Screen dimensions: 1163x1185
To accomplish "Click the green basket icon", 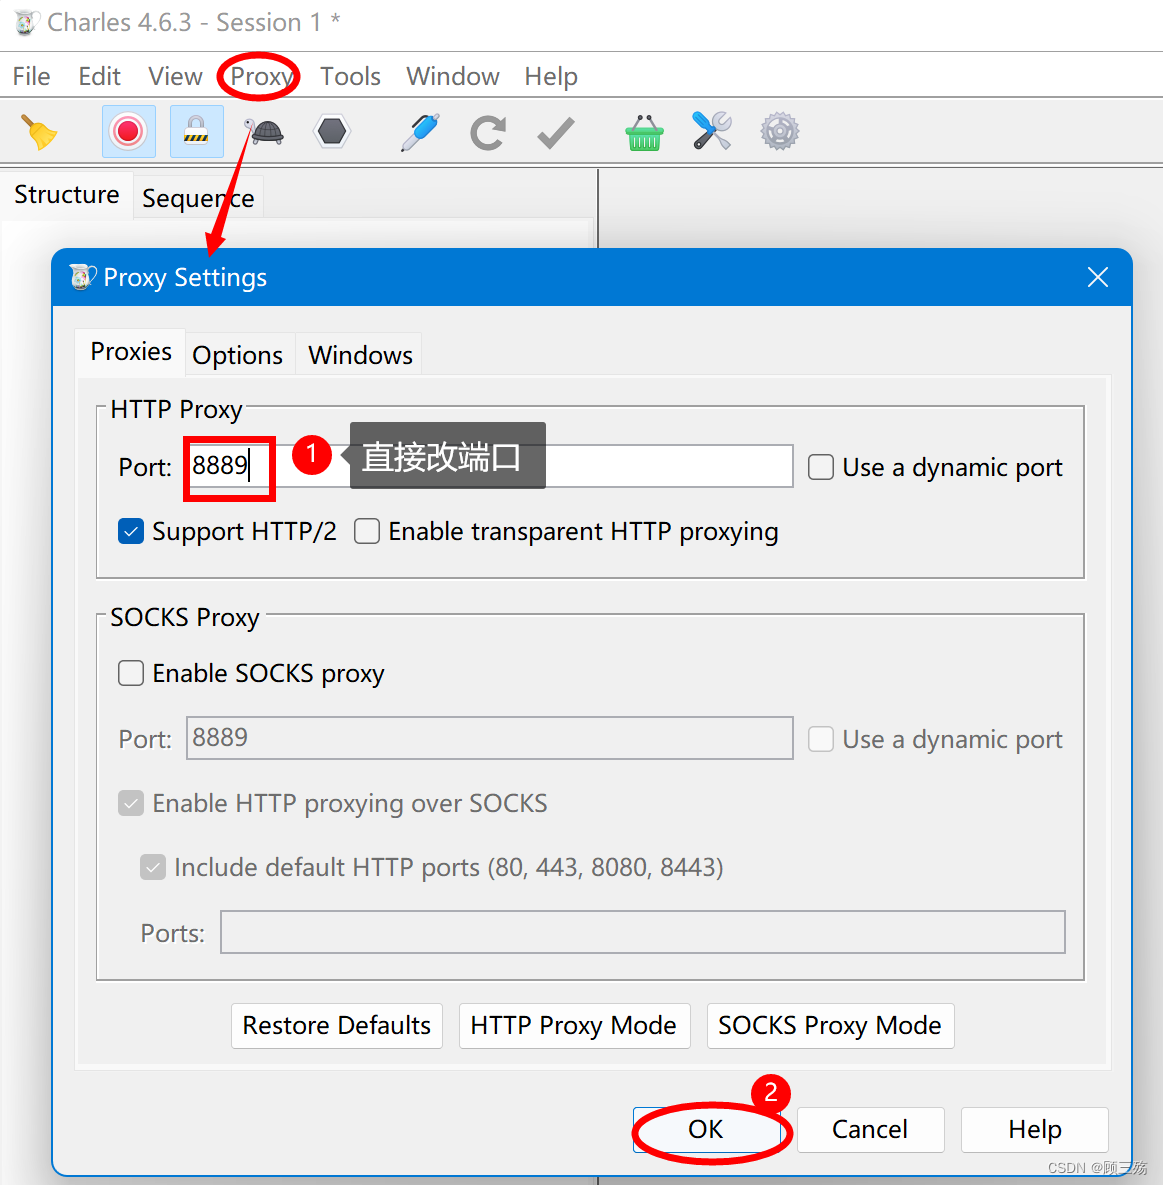I will tap(645, 133).
